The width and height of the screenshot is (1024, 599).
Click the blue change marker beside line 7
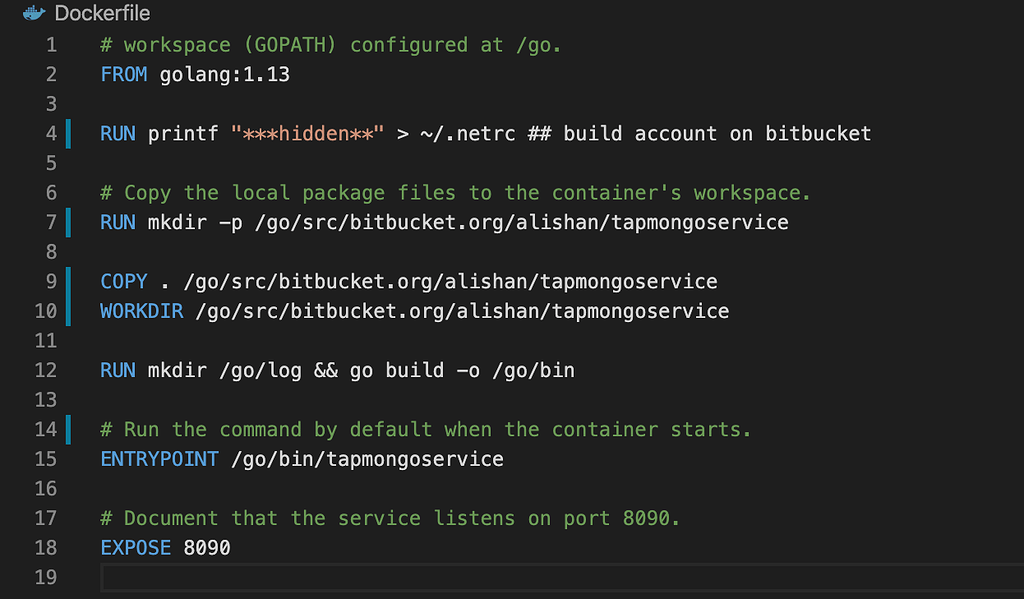(x=68, y=222)
